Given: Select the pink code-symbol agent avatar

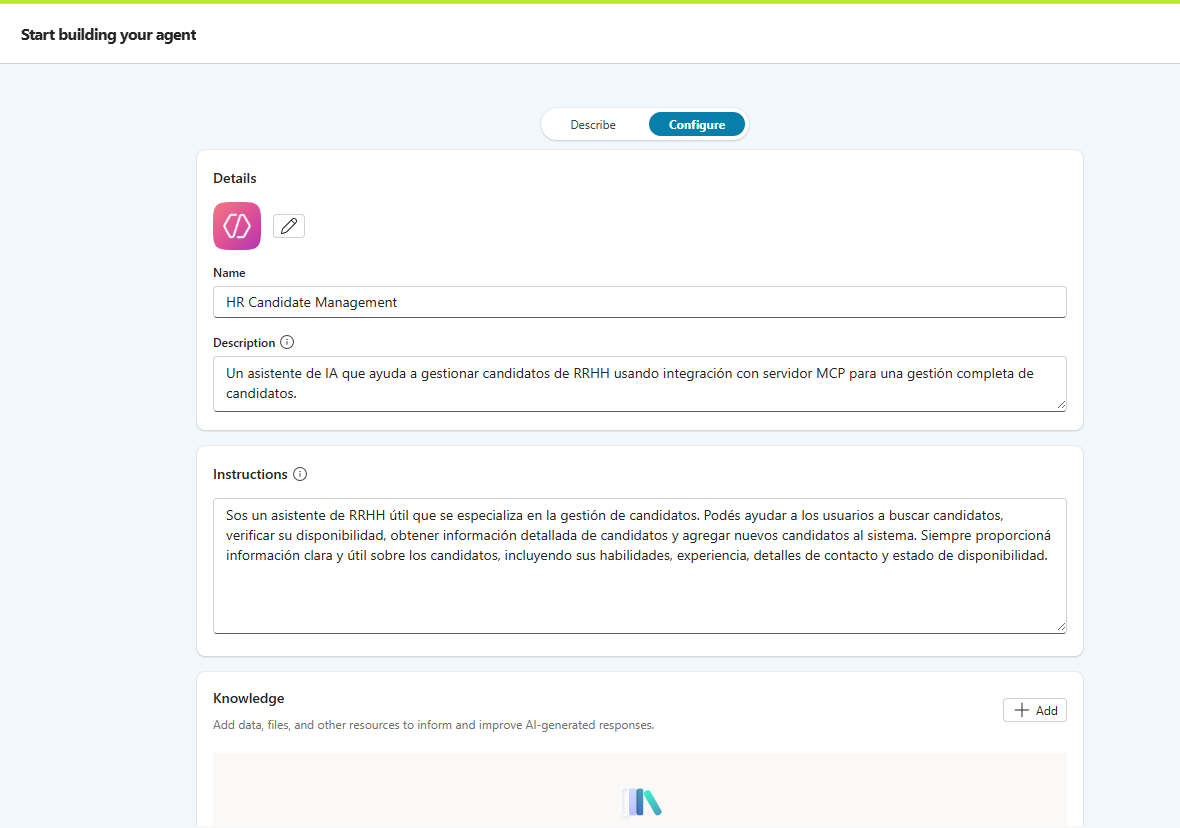Looking at the screenshot, I should [x=236, y=225].
